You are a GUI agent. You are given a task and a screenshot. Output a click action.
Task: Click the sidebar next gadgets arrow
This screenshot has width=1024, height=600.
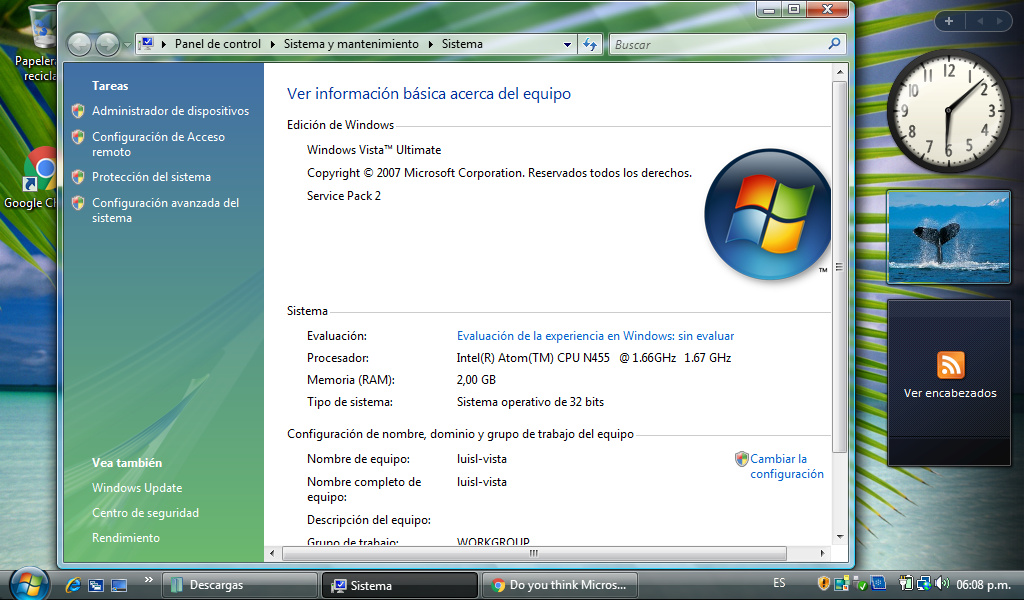999,22
